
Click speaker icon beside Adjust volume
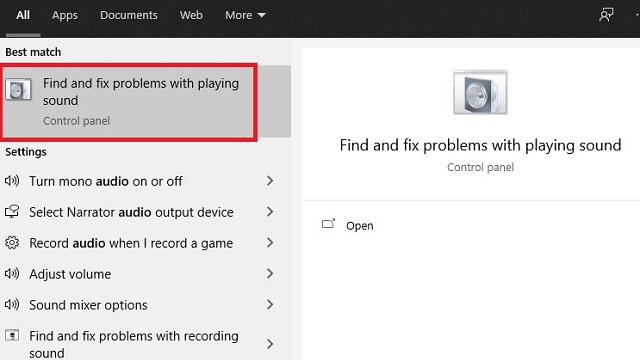pos(12,273)
